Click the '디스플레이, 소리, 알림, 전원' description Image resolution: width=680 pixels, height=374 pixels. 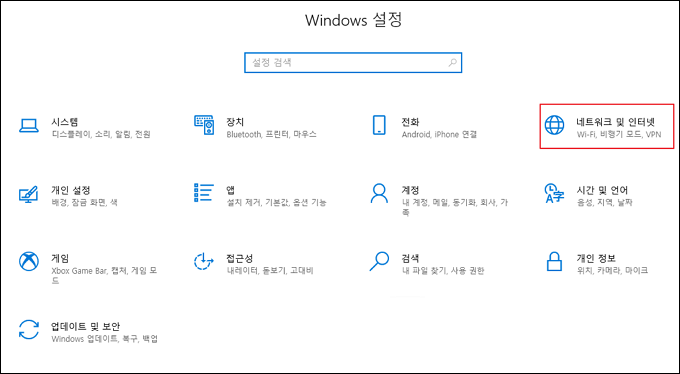tap(101, 134)
